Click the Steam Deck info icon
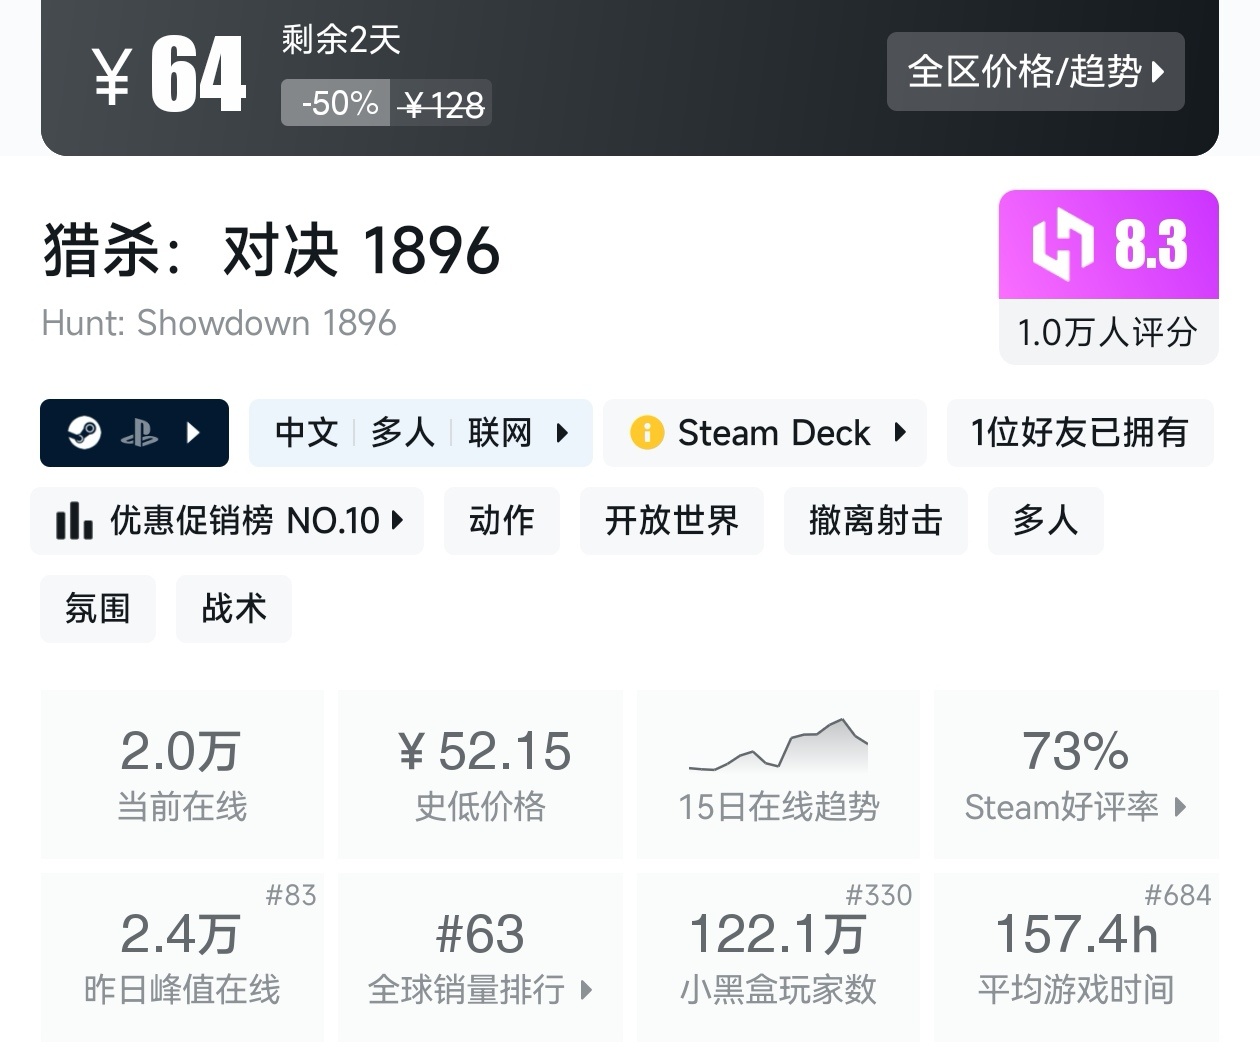 click(647, 433)
